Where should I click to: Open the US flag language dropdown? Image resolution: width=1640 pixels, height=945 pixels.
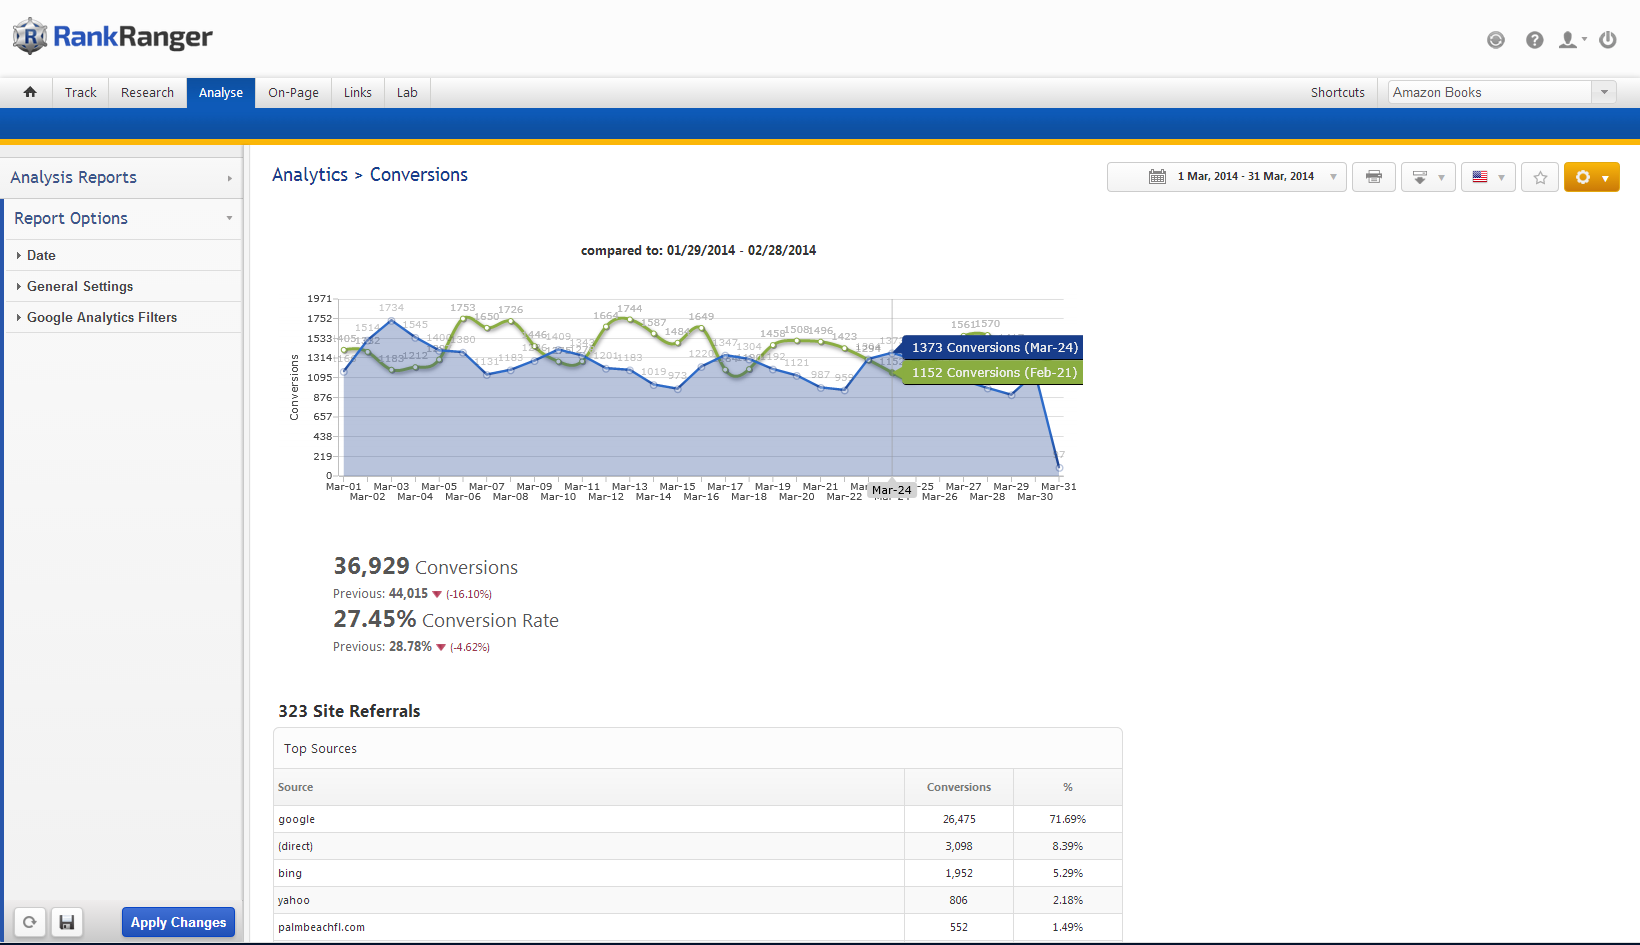point(1488,177)
